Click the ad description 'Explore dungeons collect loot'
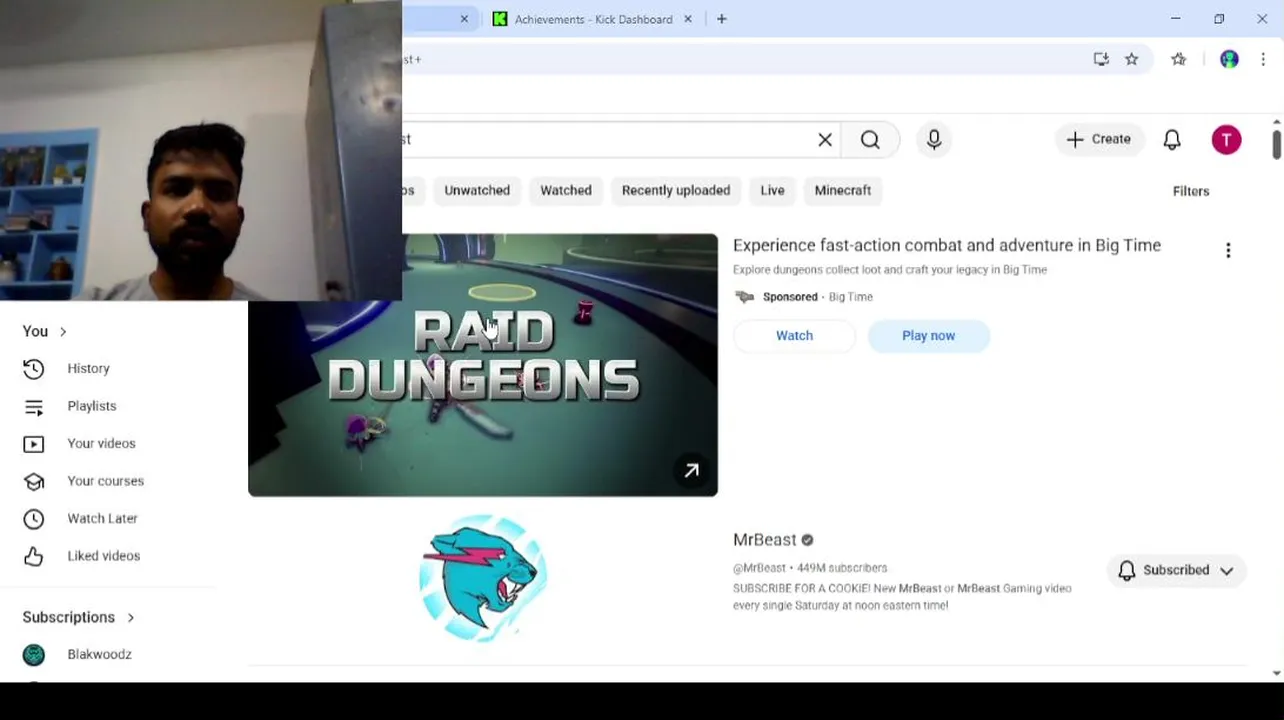Image resolution: width=1284 pixels, height=720 pixels. [x=890, y=270]
